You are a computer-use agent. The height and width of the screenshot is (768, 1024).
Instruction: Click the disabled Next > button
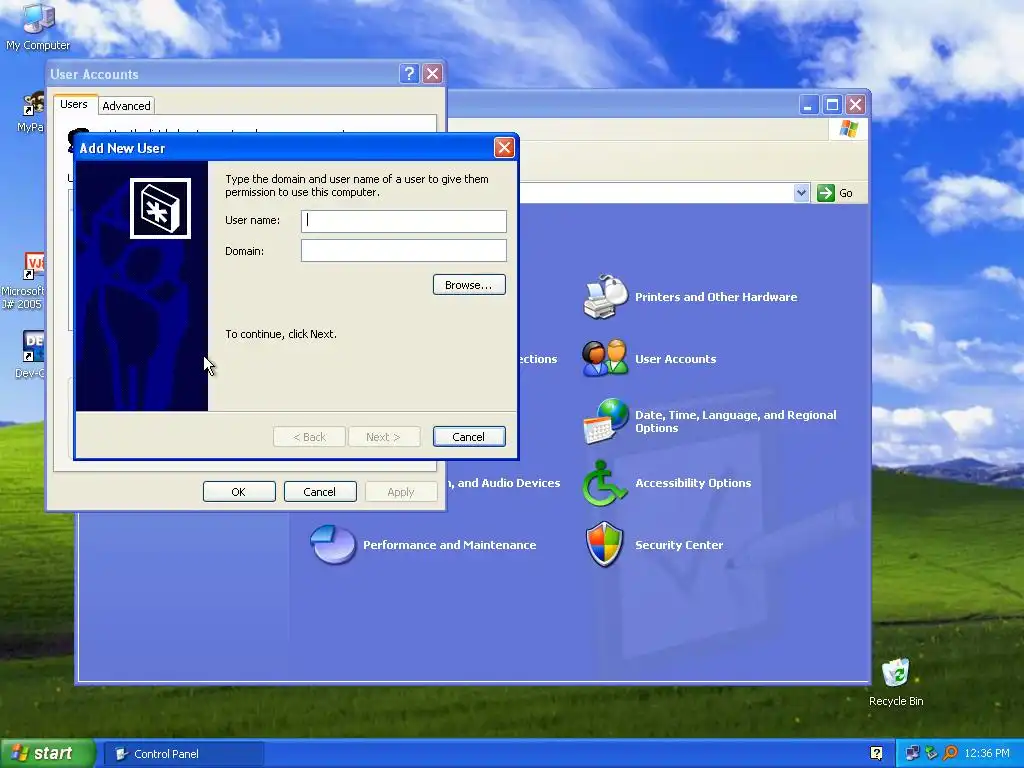pyautogui.click(x=383, y=437)
